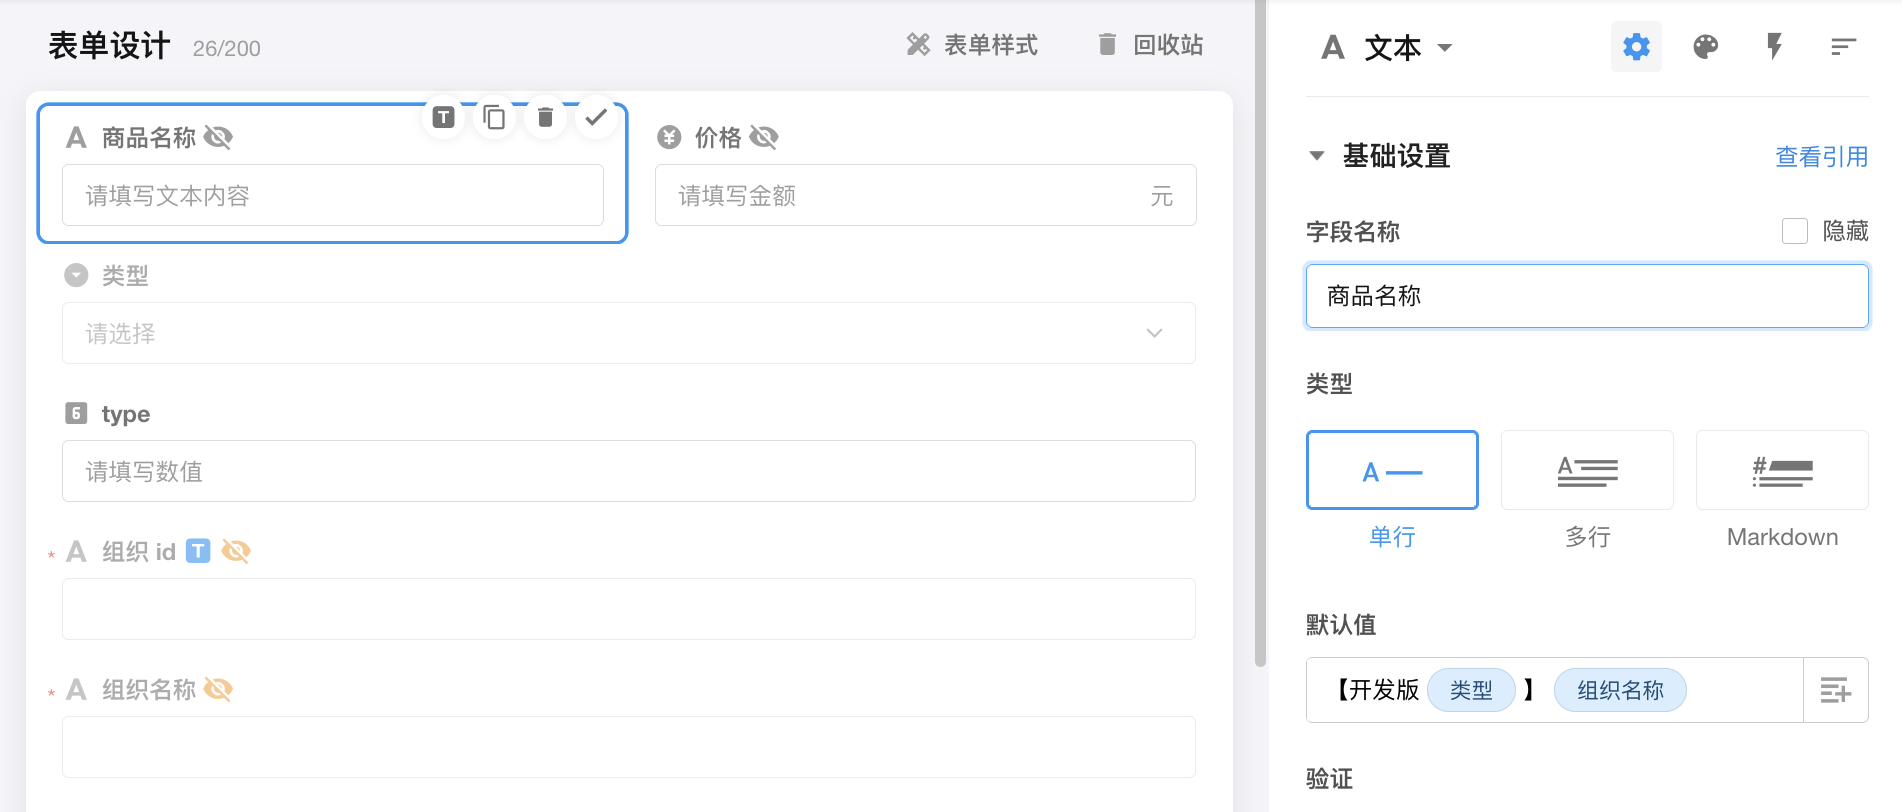Open the 类型 请选择 dropdown
This screenshot has width=1902, height=812.
[628, 333]
